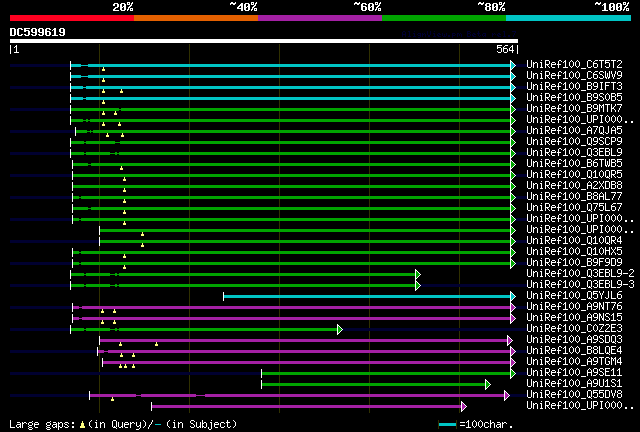Select the UniRef100_Q9SCP9 label
This screenshot has height=432, width=640.
point(574,142)
